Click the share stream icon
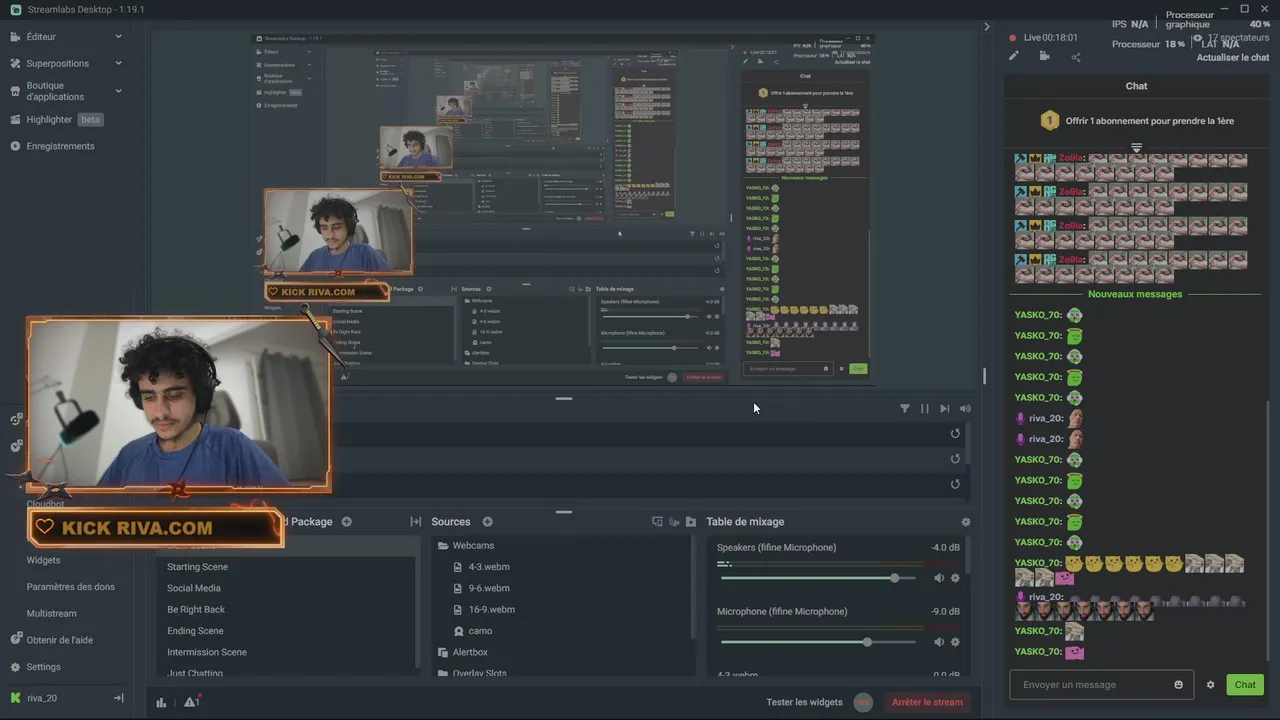Image resolution: width=1280 pixels, height=720 pixels. (1076, 56)
